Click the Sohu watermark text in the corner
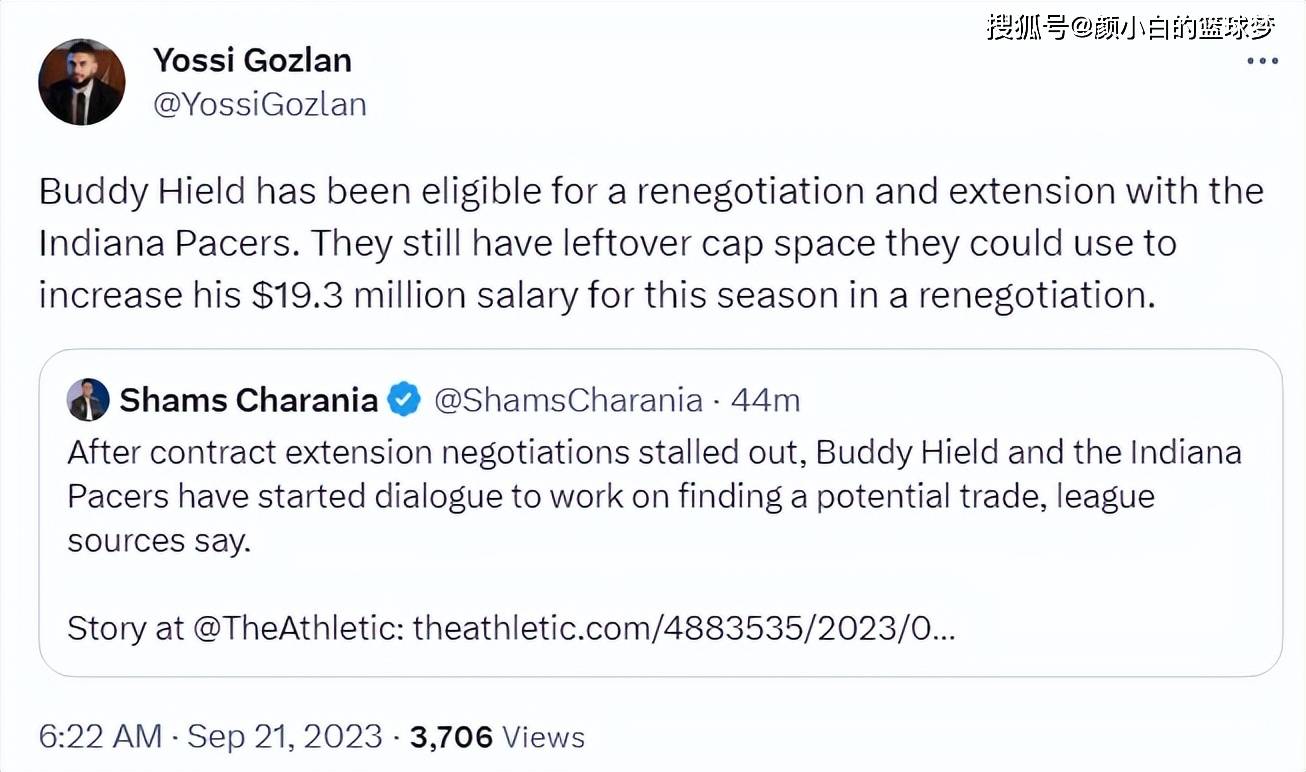 coord(1130,27)
